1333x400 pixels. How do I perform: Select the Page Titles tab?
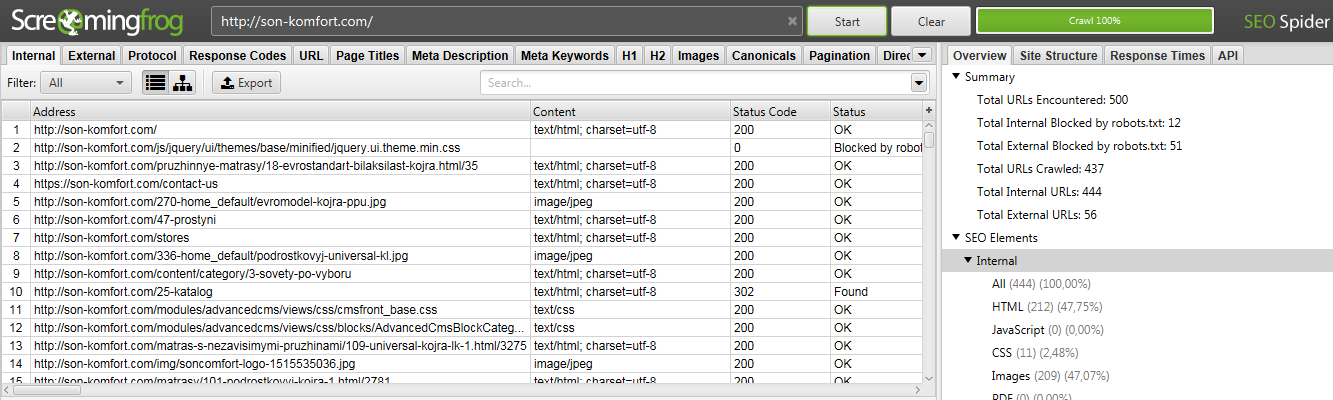(x=367, y=56)
